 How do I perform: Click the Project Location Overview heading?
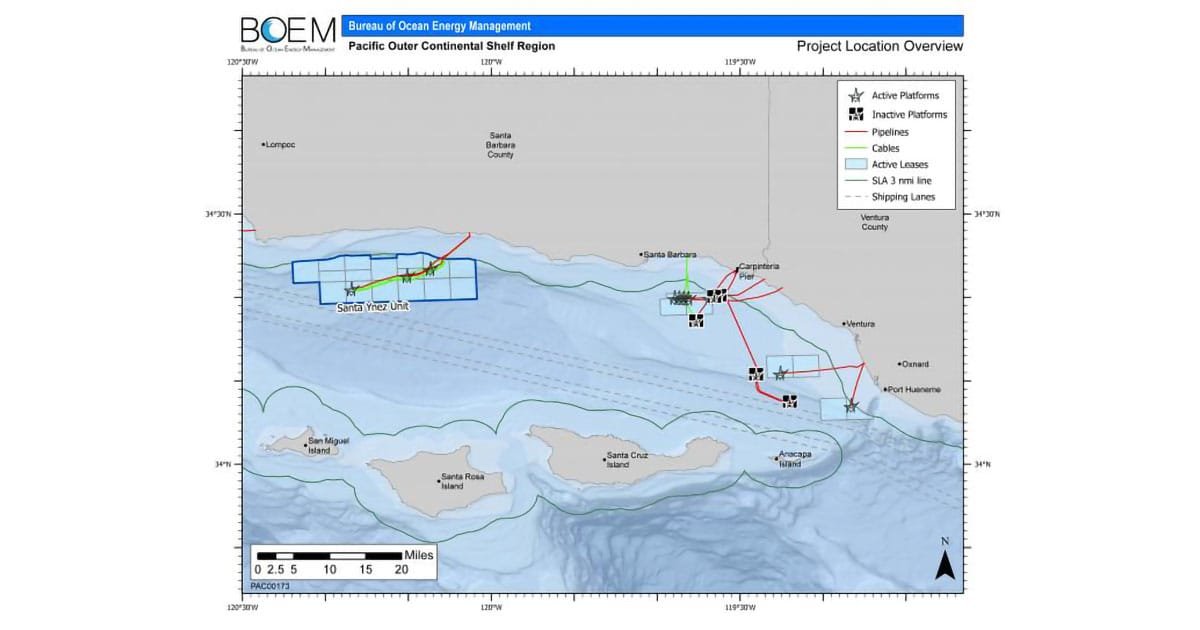point(879,46)
